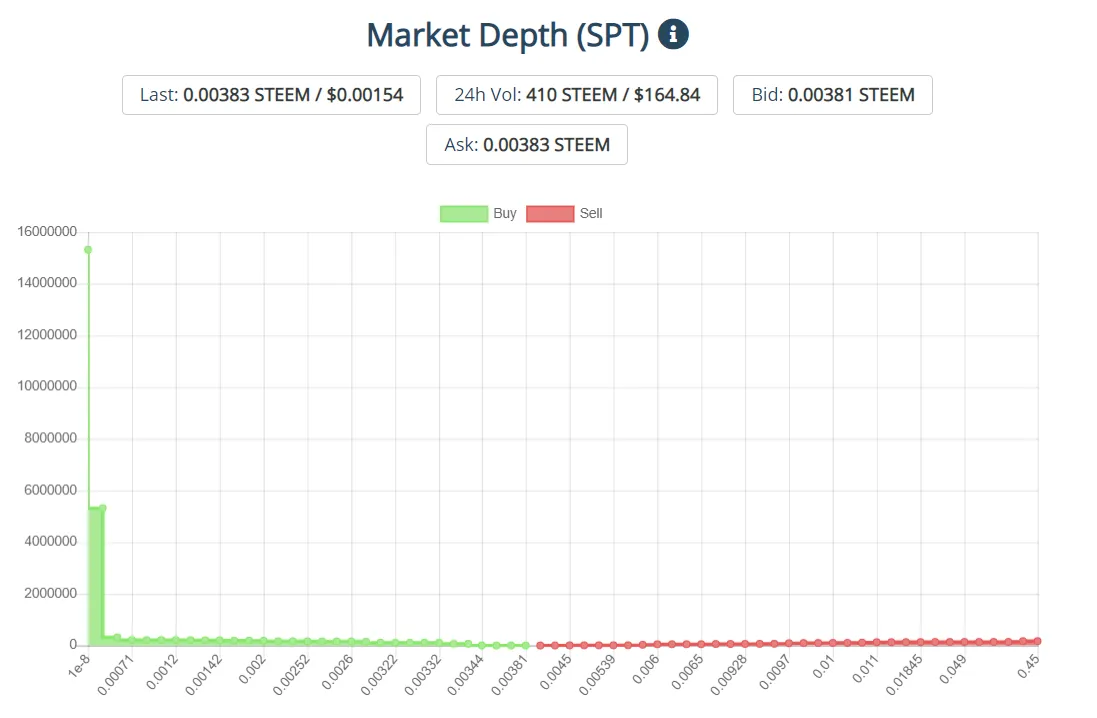Click the info icon beside Market Depth title

[x=673, y=35]
